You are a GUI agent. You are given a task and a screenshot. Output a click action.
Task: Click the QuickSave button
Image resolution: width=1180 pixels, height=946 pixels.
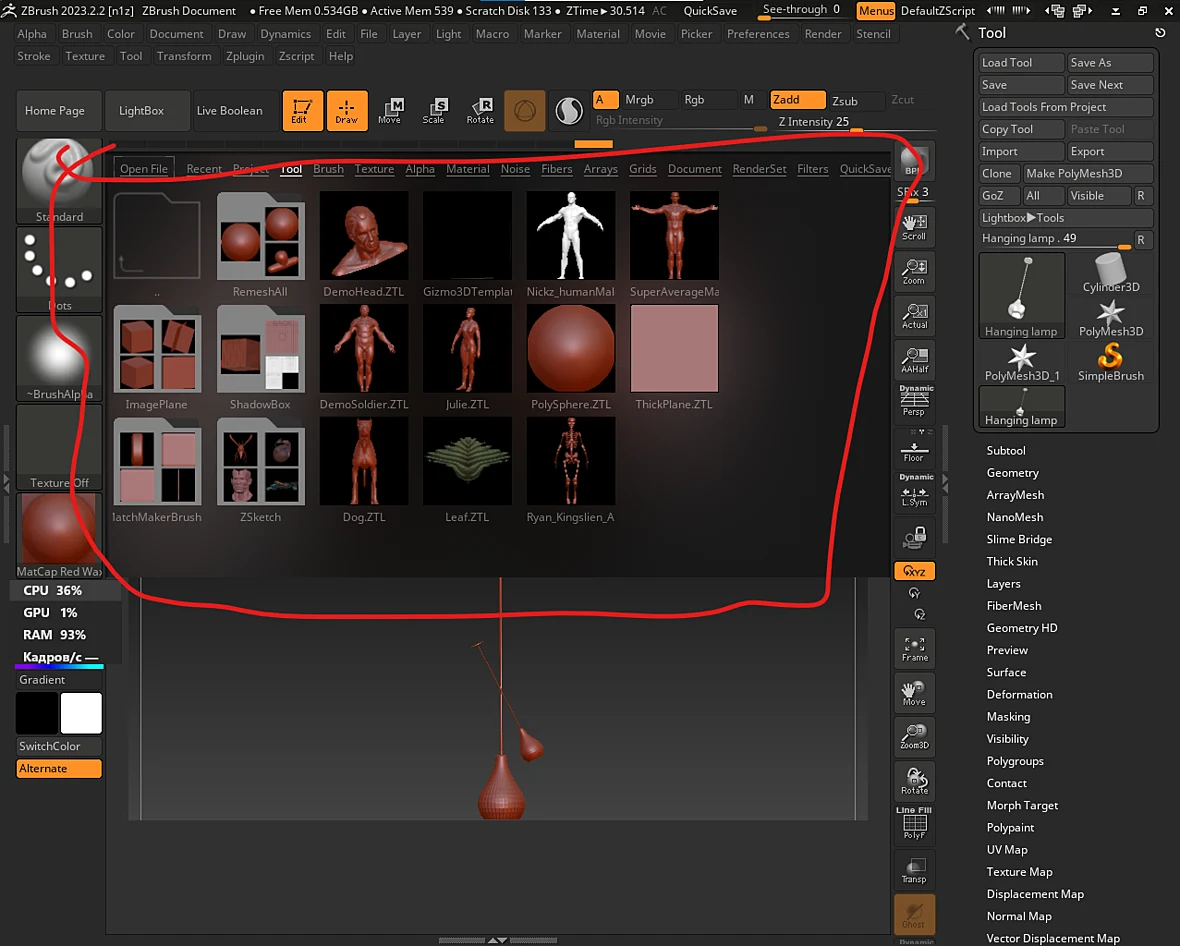pos(710,11)
